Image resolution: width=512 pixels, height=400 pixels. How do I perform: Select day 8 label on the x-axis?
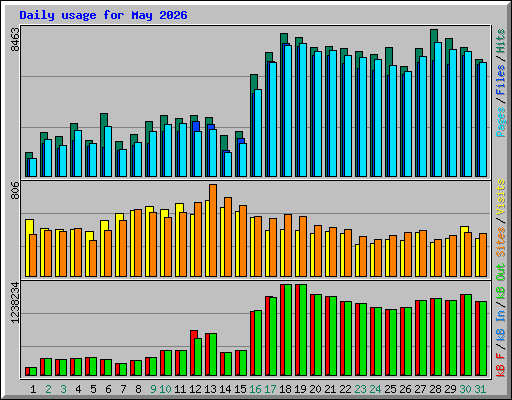[x=138, y=389]
